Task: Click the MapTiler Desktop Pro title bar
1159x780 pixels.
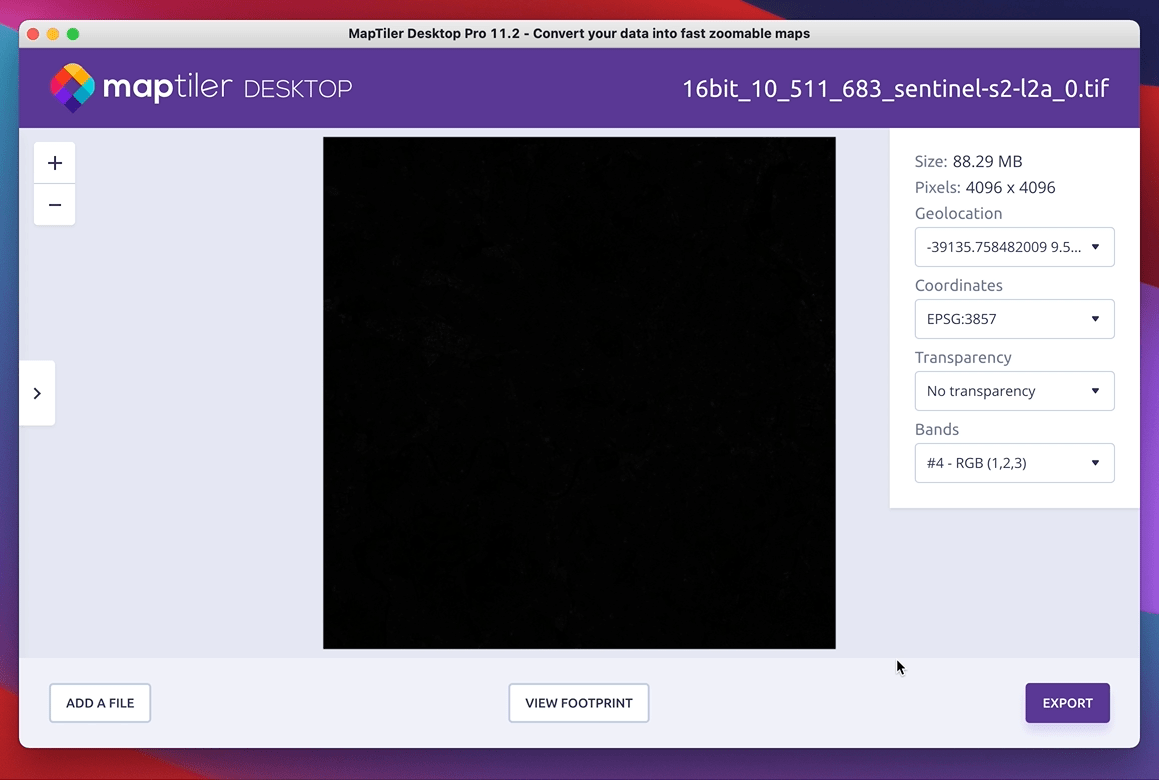Action: pyautogui.click(x=579, y=34)
